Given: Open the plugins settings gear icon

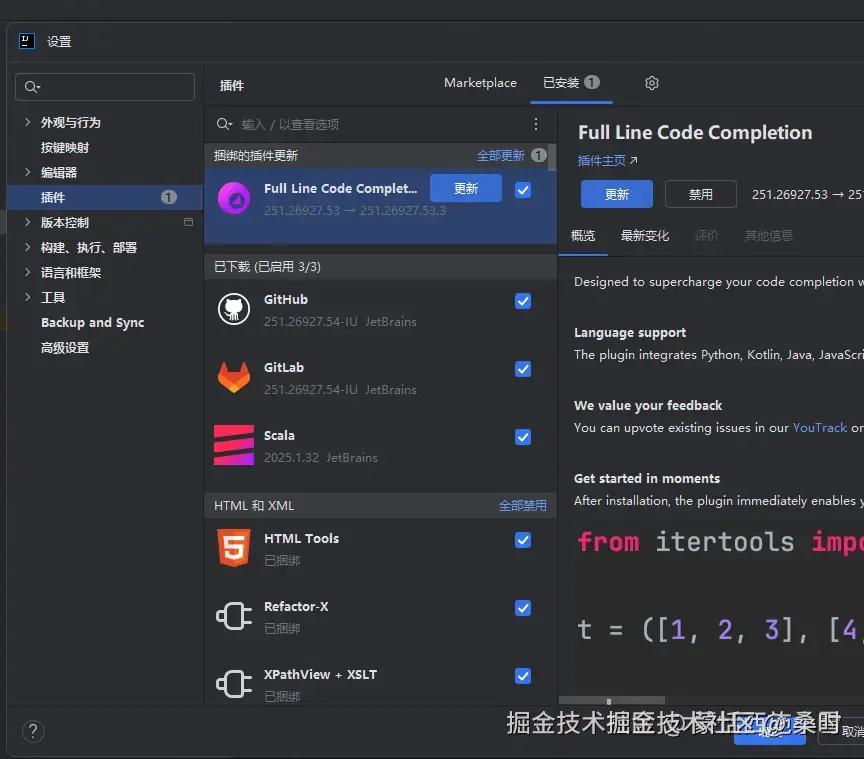Looking at the screenshot, I should (x=652, y=83).
